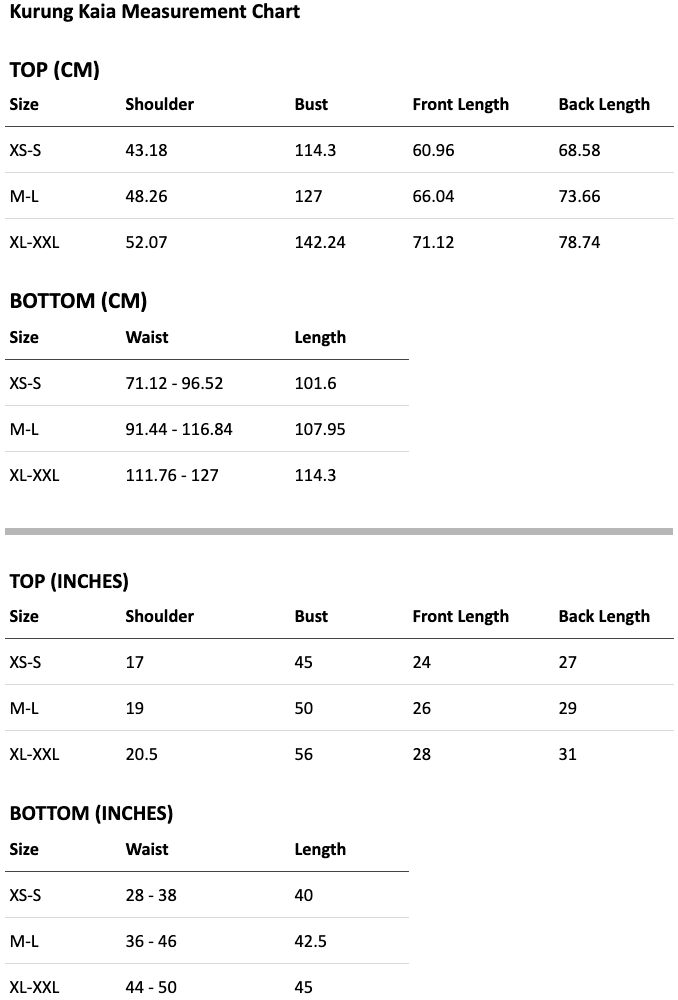Click the 44 - 50 waist range
Viewport: 678px width, 1000px height.
click(x=151, y=988)
